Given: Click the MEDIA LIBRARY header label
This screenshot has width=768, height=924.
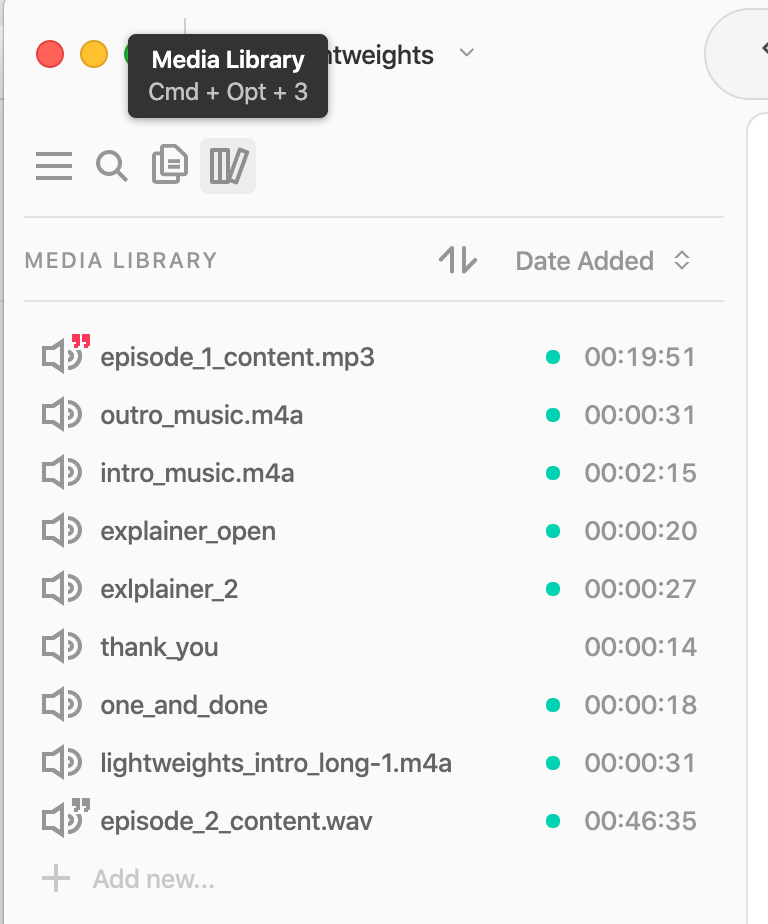Looking at the screenshot, I should [x=121, y=260].
